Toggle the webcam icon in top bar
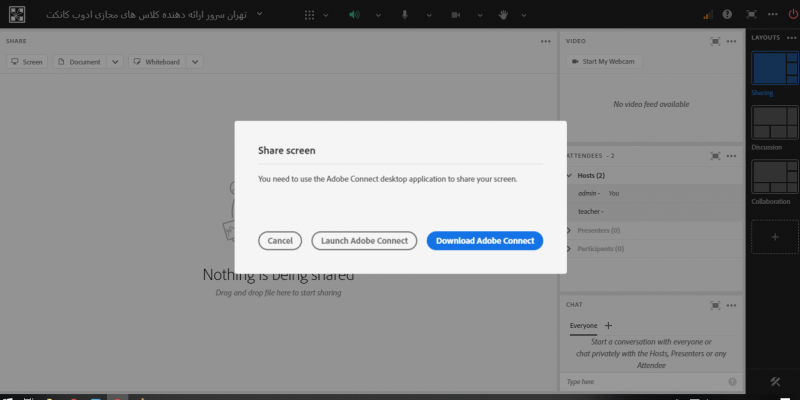The width and height of the screenshot is (800, 400). pos(455,15)
